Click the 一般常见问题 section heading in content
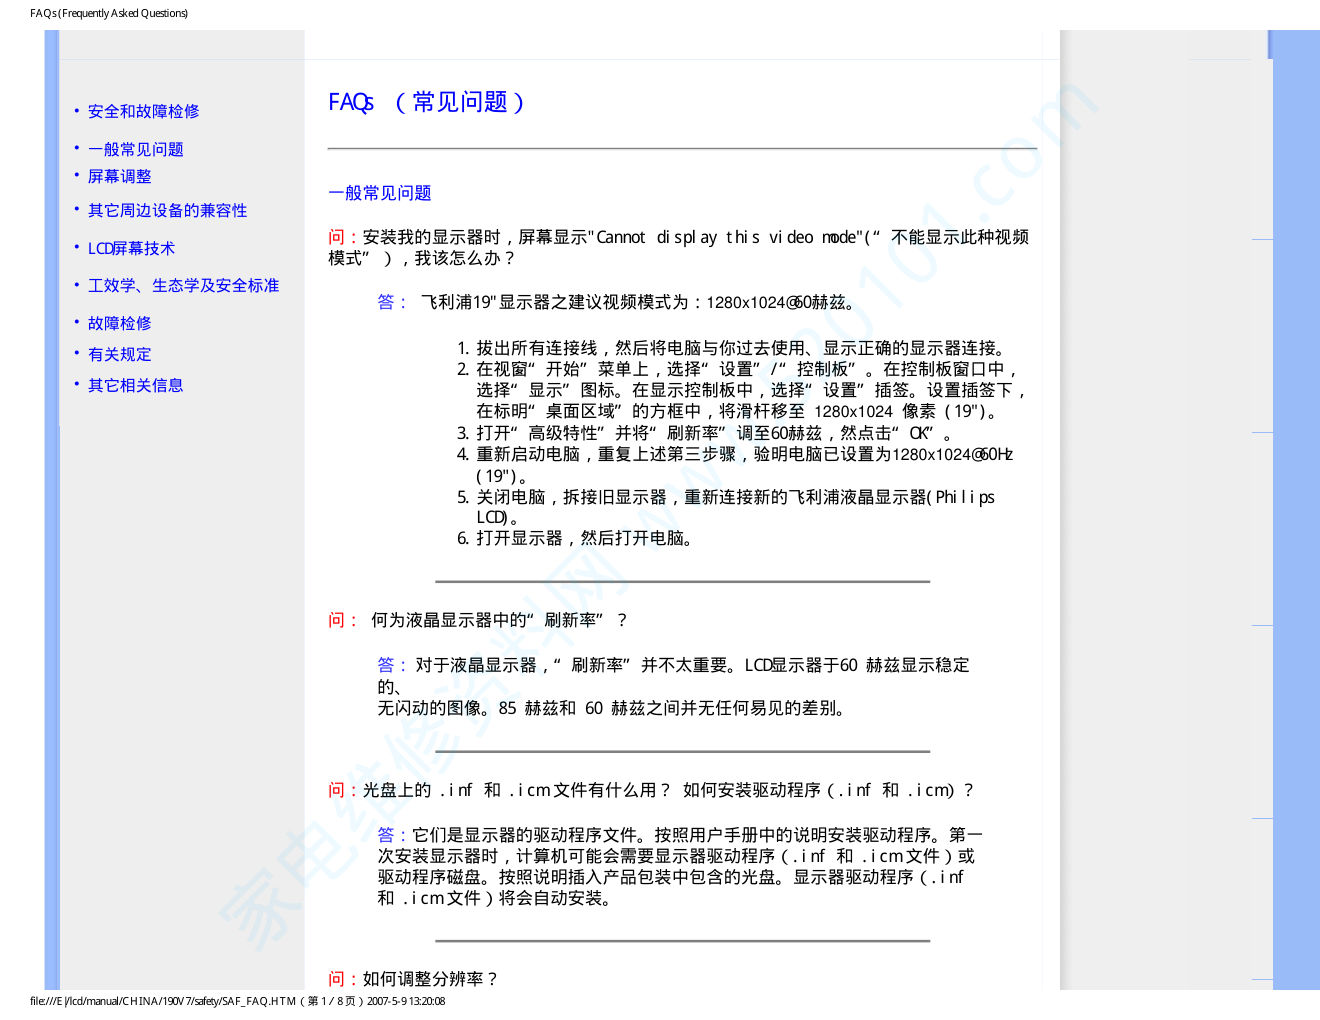Screen dimensions: 1320x1020 click(x=380, y=193)
